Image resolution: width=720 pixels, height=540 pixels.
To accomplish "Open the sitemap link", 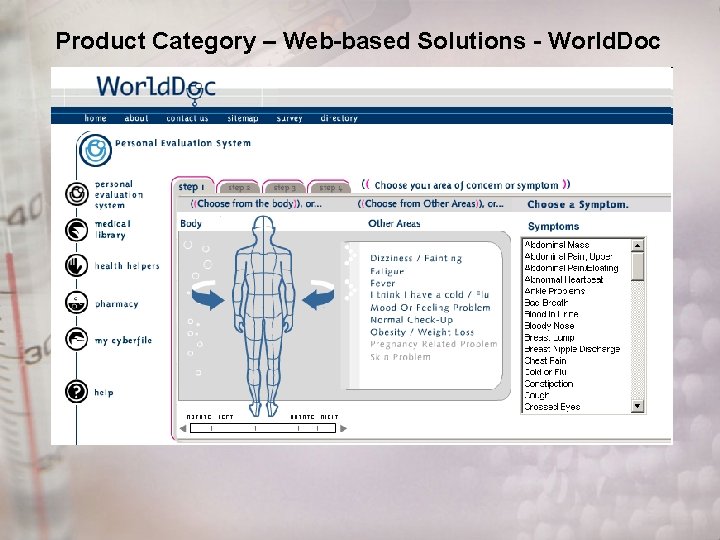I will (x=243, y=118).
